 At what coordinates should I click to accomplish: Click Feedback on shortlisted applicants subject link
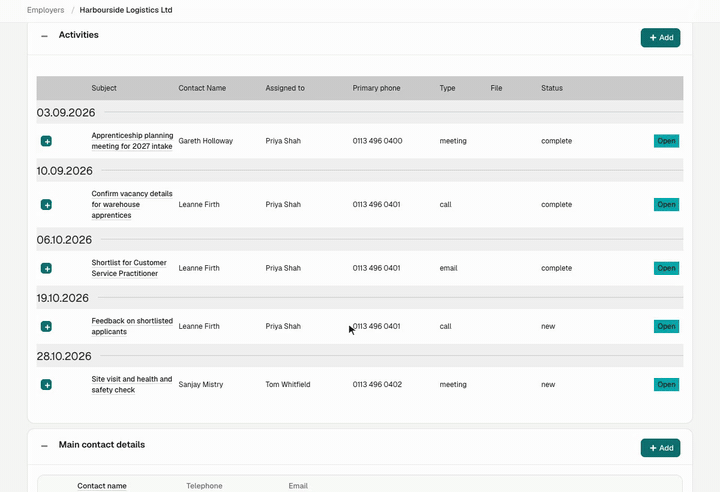tap(132, 326)
